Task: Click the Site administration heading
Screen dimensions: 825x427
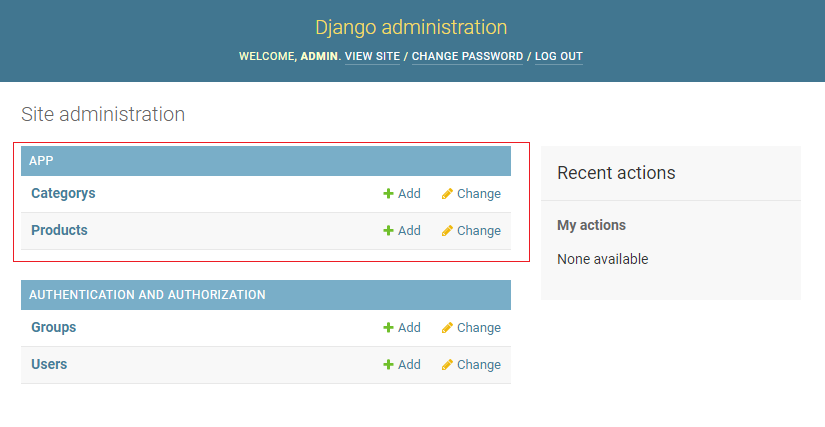Action: coord(103,114)
